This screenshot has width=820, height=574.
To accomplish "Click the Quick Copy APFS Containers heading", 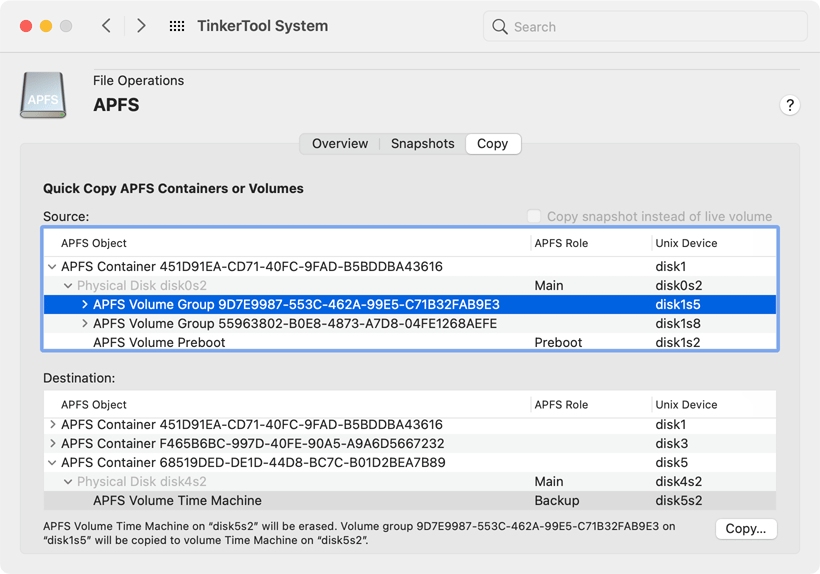I will coord(173,188).
